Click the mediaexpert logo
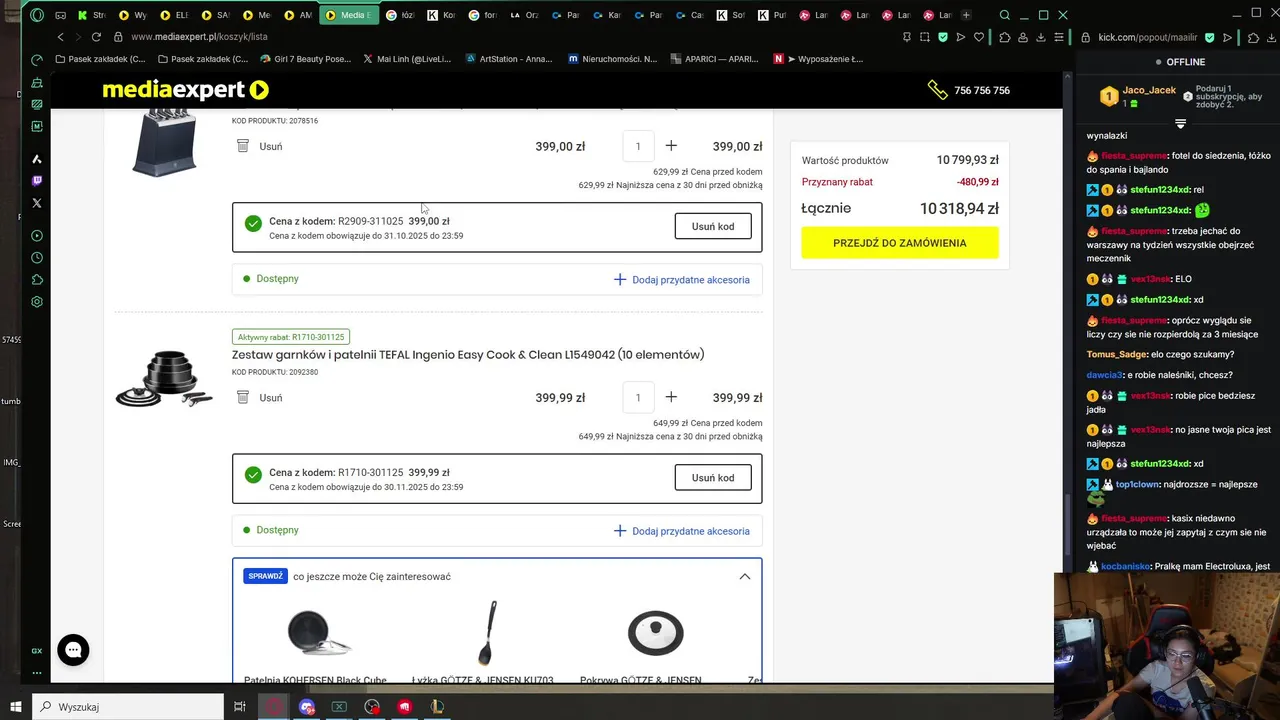Image resolution: width=1280 pixels, height=720 pixels. (x=185, y=90)
